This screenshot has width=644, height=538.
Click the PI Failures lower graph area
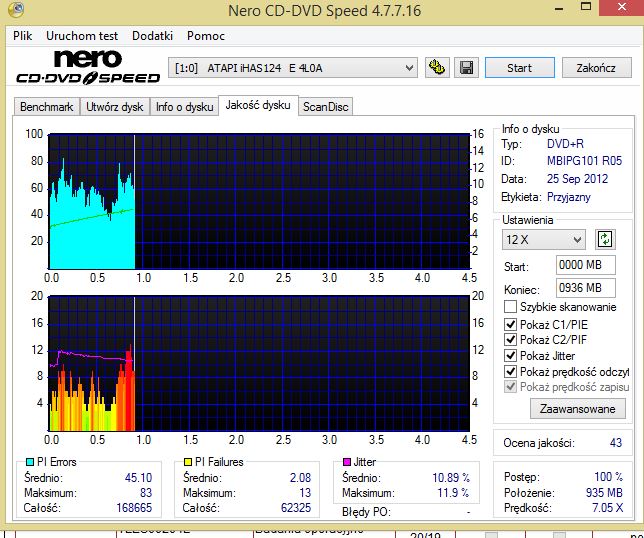(x=259, y=363)
